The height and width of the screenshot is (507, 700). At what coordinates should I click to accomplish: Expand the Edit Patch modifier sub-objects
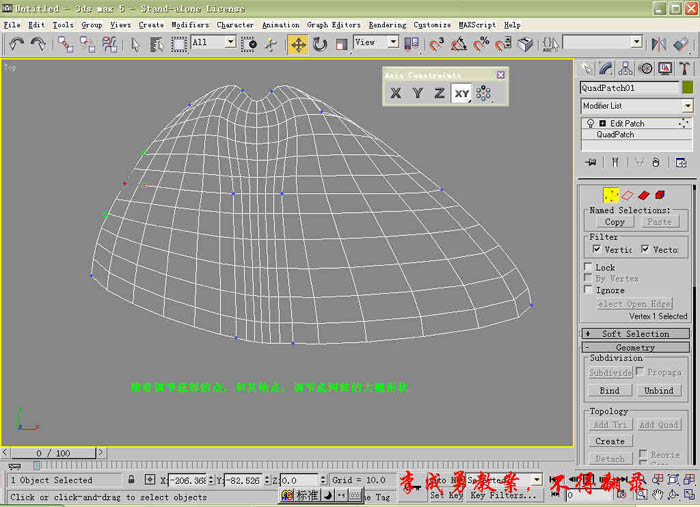click(602, 123)
